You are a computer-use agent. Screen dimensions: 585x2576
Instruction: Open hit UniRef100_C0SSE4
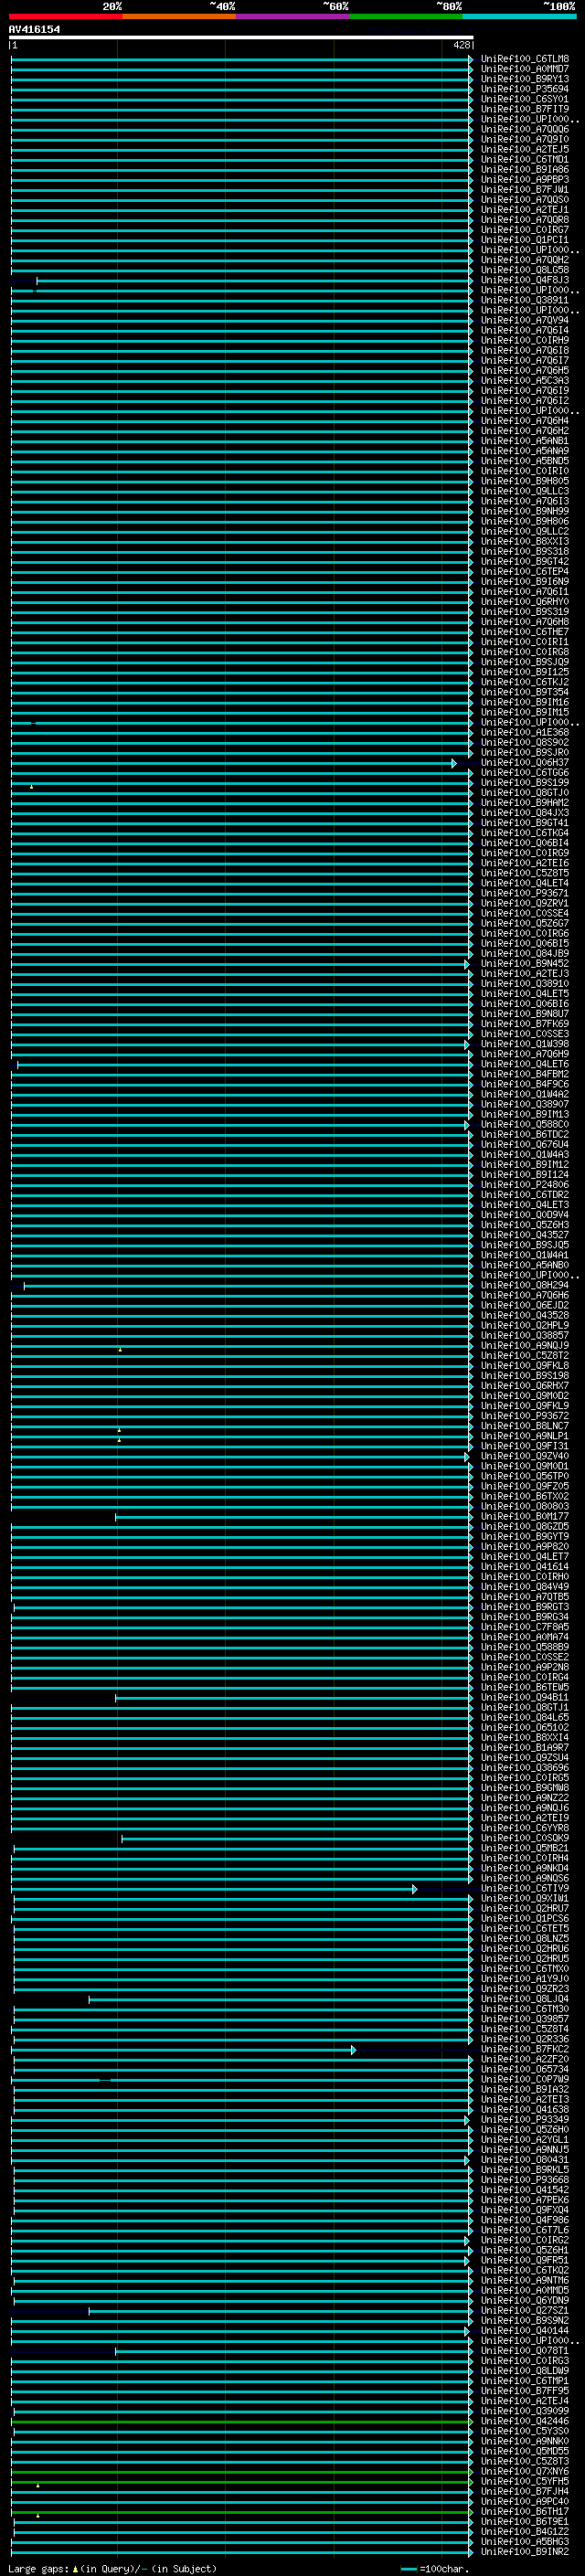point(525,913)
